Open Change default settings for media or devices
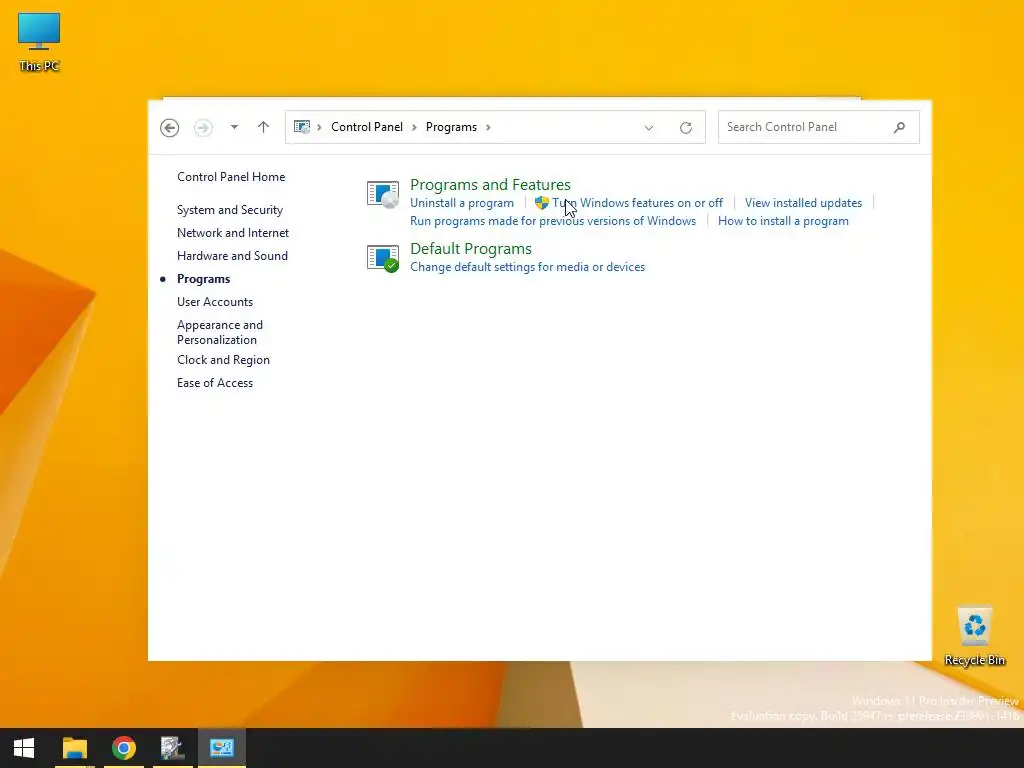Viewport: 1024px width, 768px height. coord(528,267)
